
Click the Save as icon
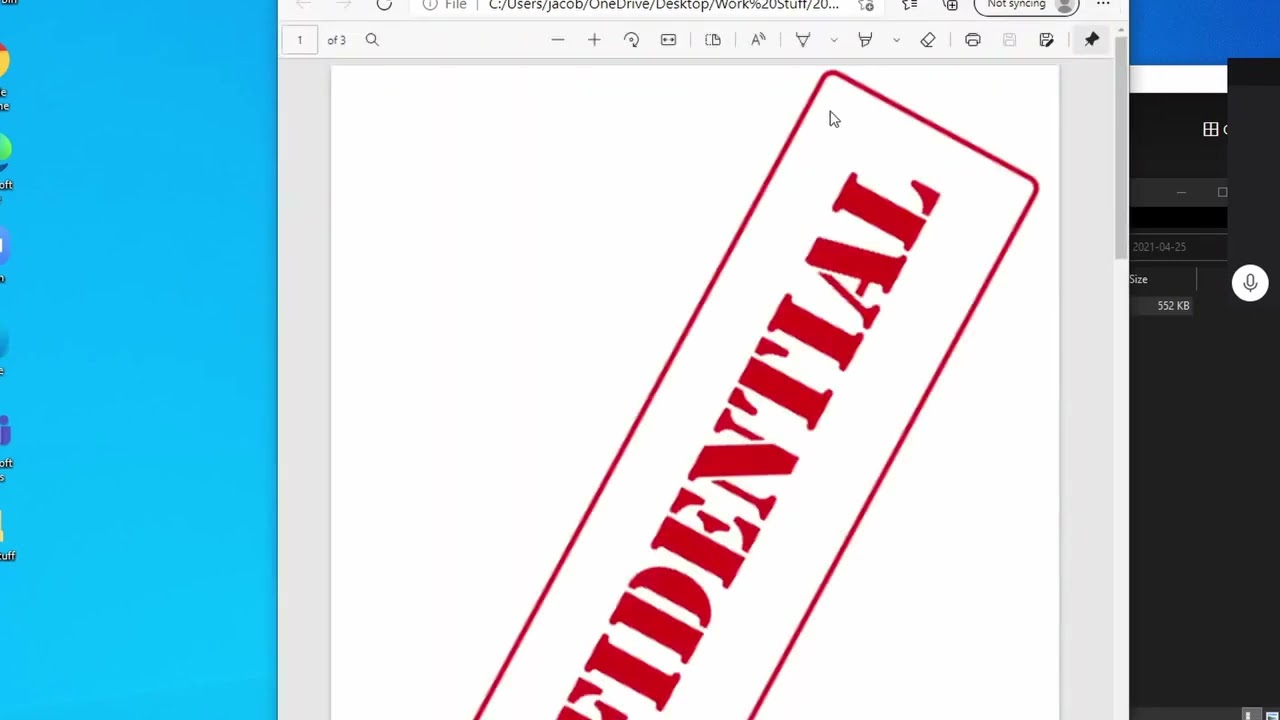(1046, 40)
